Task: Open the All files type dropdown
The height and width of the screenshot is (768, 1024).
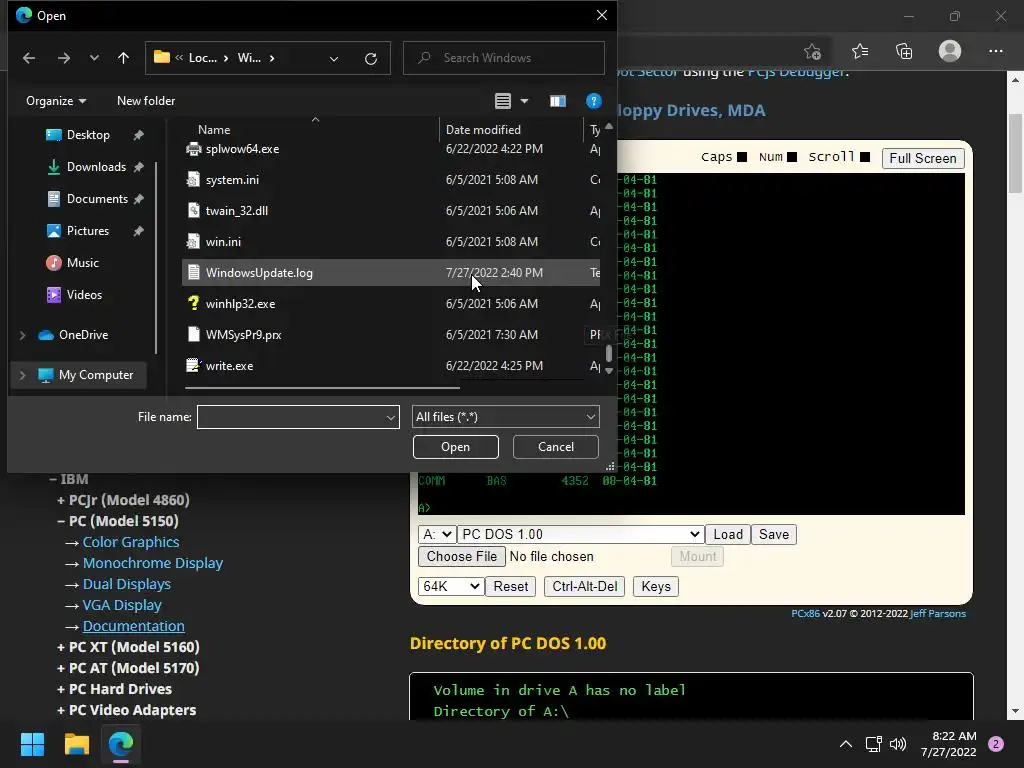Action: tap(505, 417)
